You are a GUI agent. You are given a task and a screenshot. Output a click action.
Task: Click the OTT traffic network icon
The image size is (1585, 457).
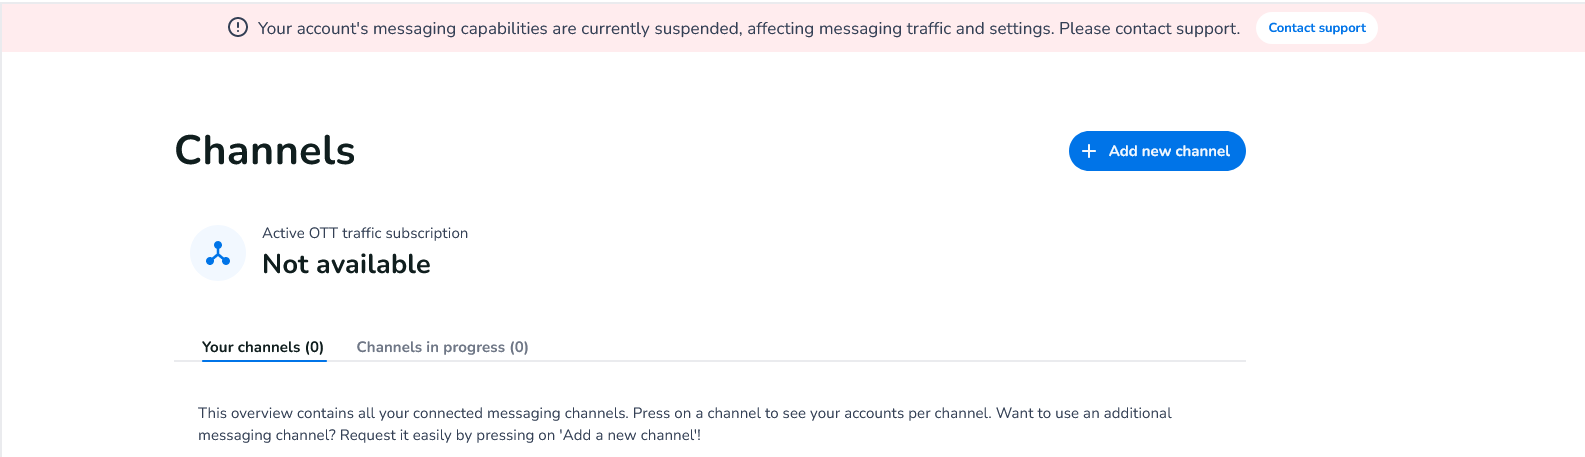218,253
